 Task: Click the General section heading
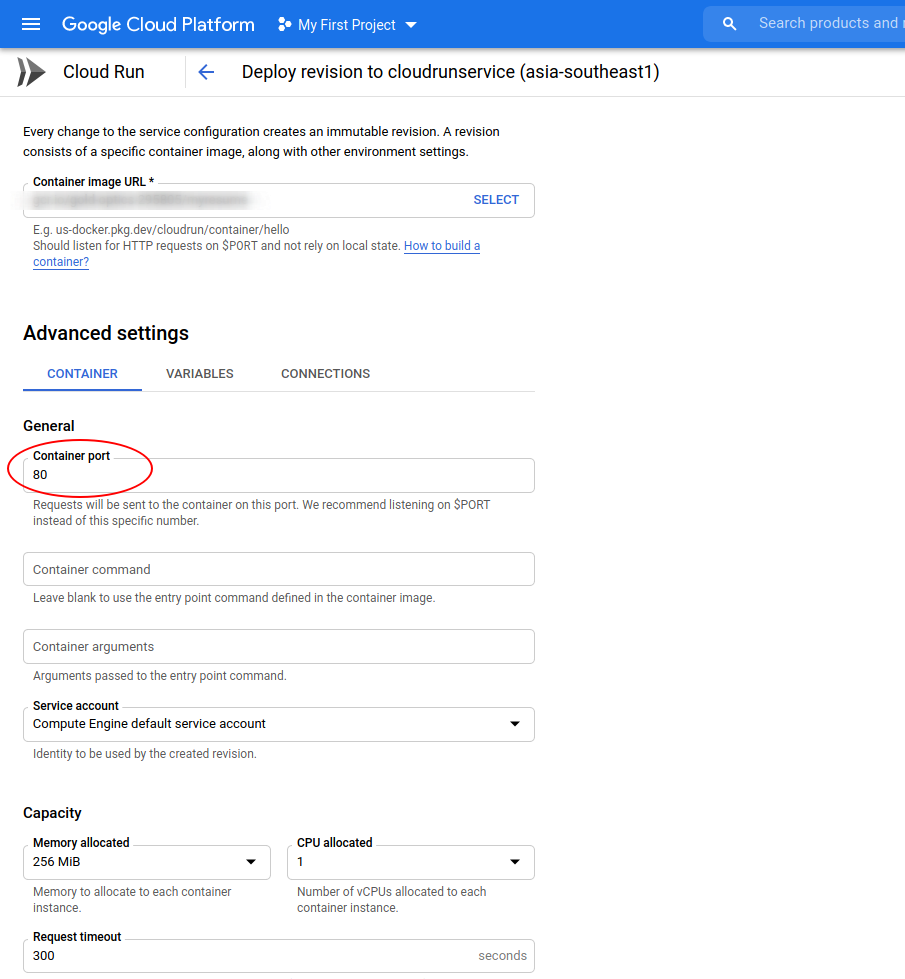click(49, 426)
